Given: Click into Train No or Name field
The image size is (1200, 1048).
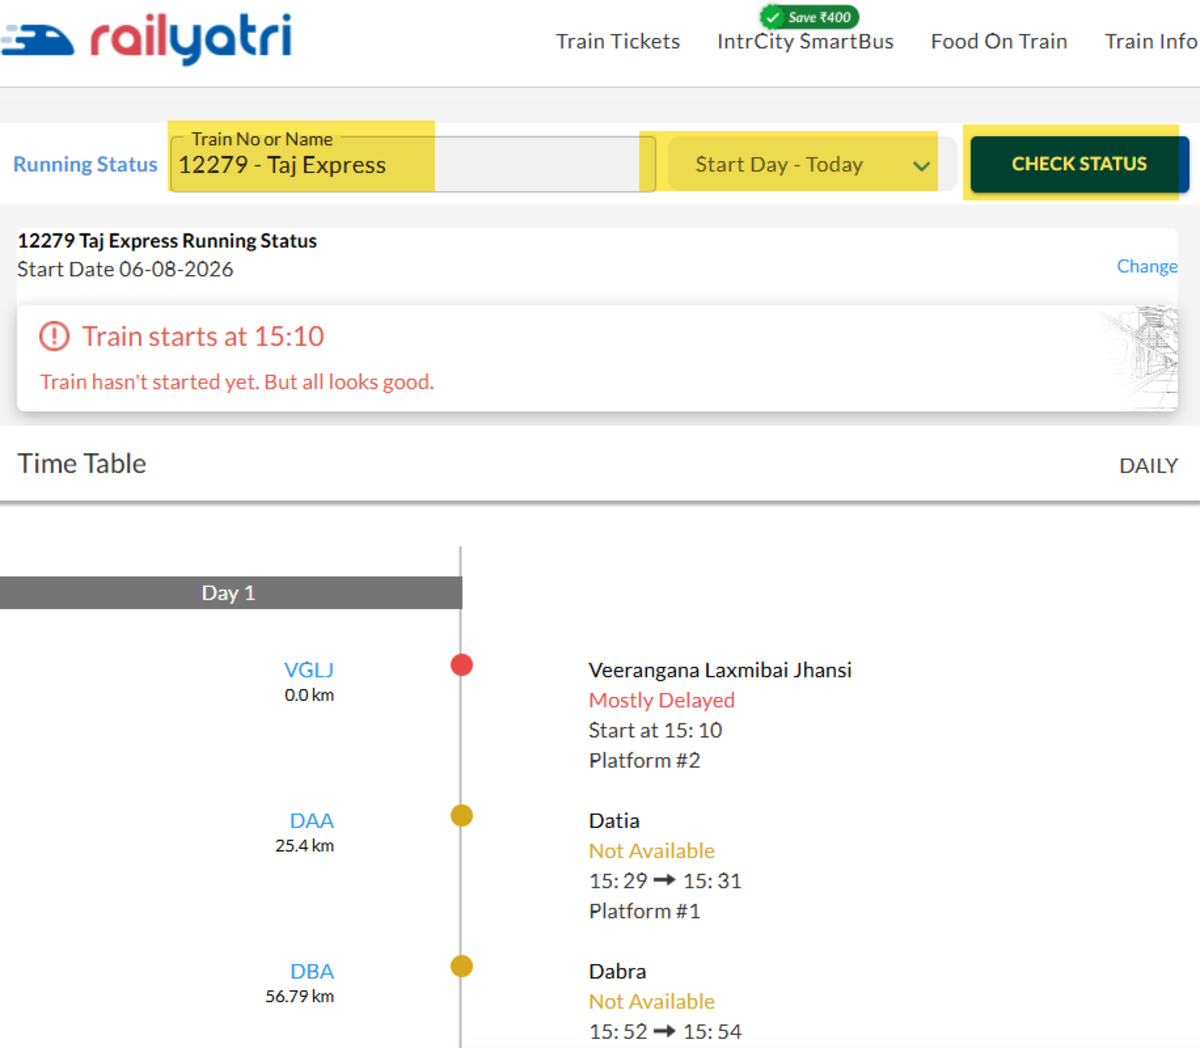Looking at the screenshot, I should [x=413, y=164].
